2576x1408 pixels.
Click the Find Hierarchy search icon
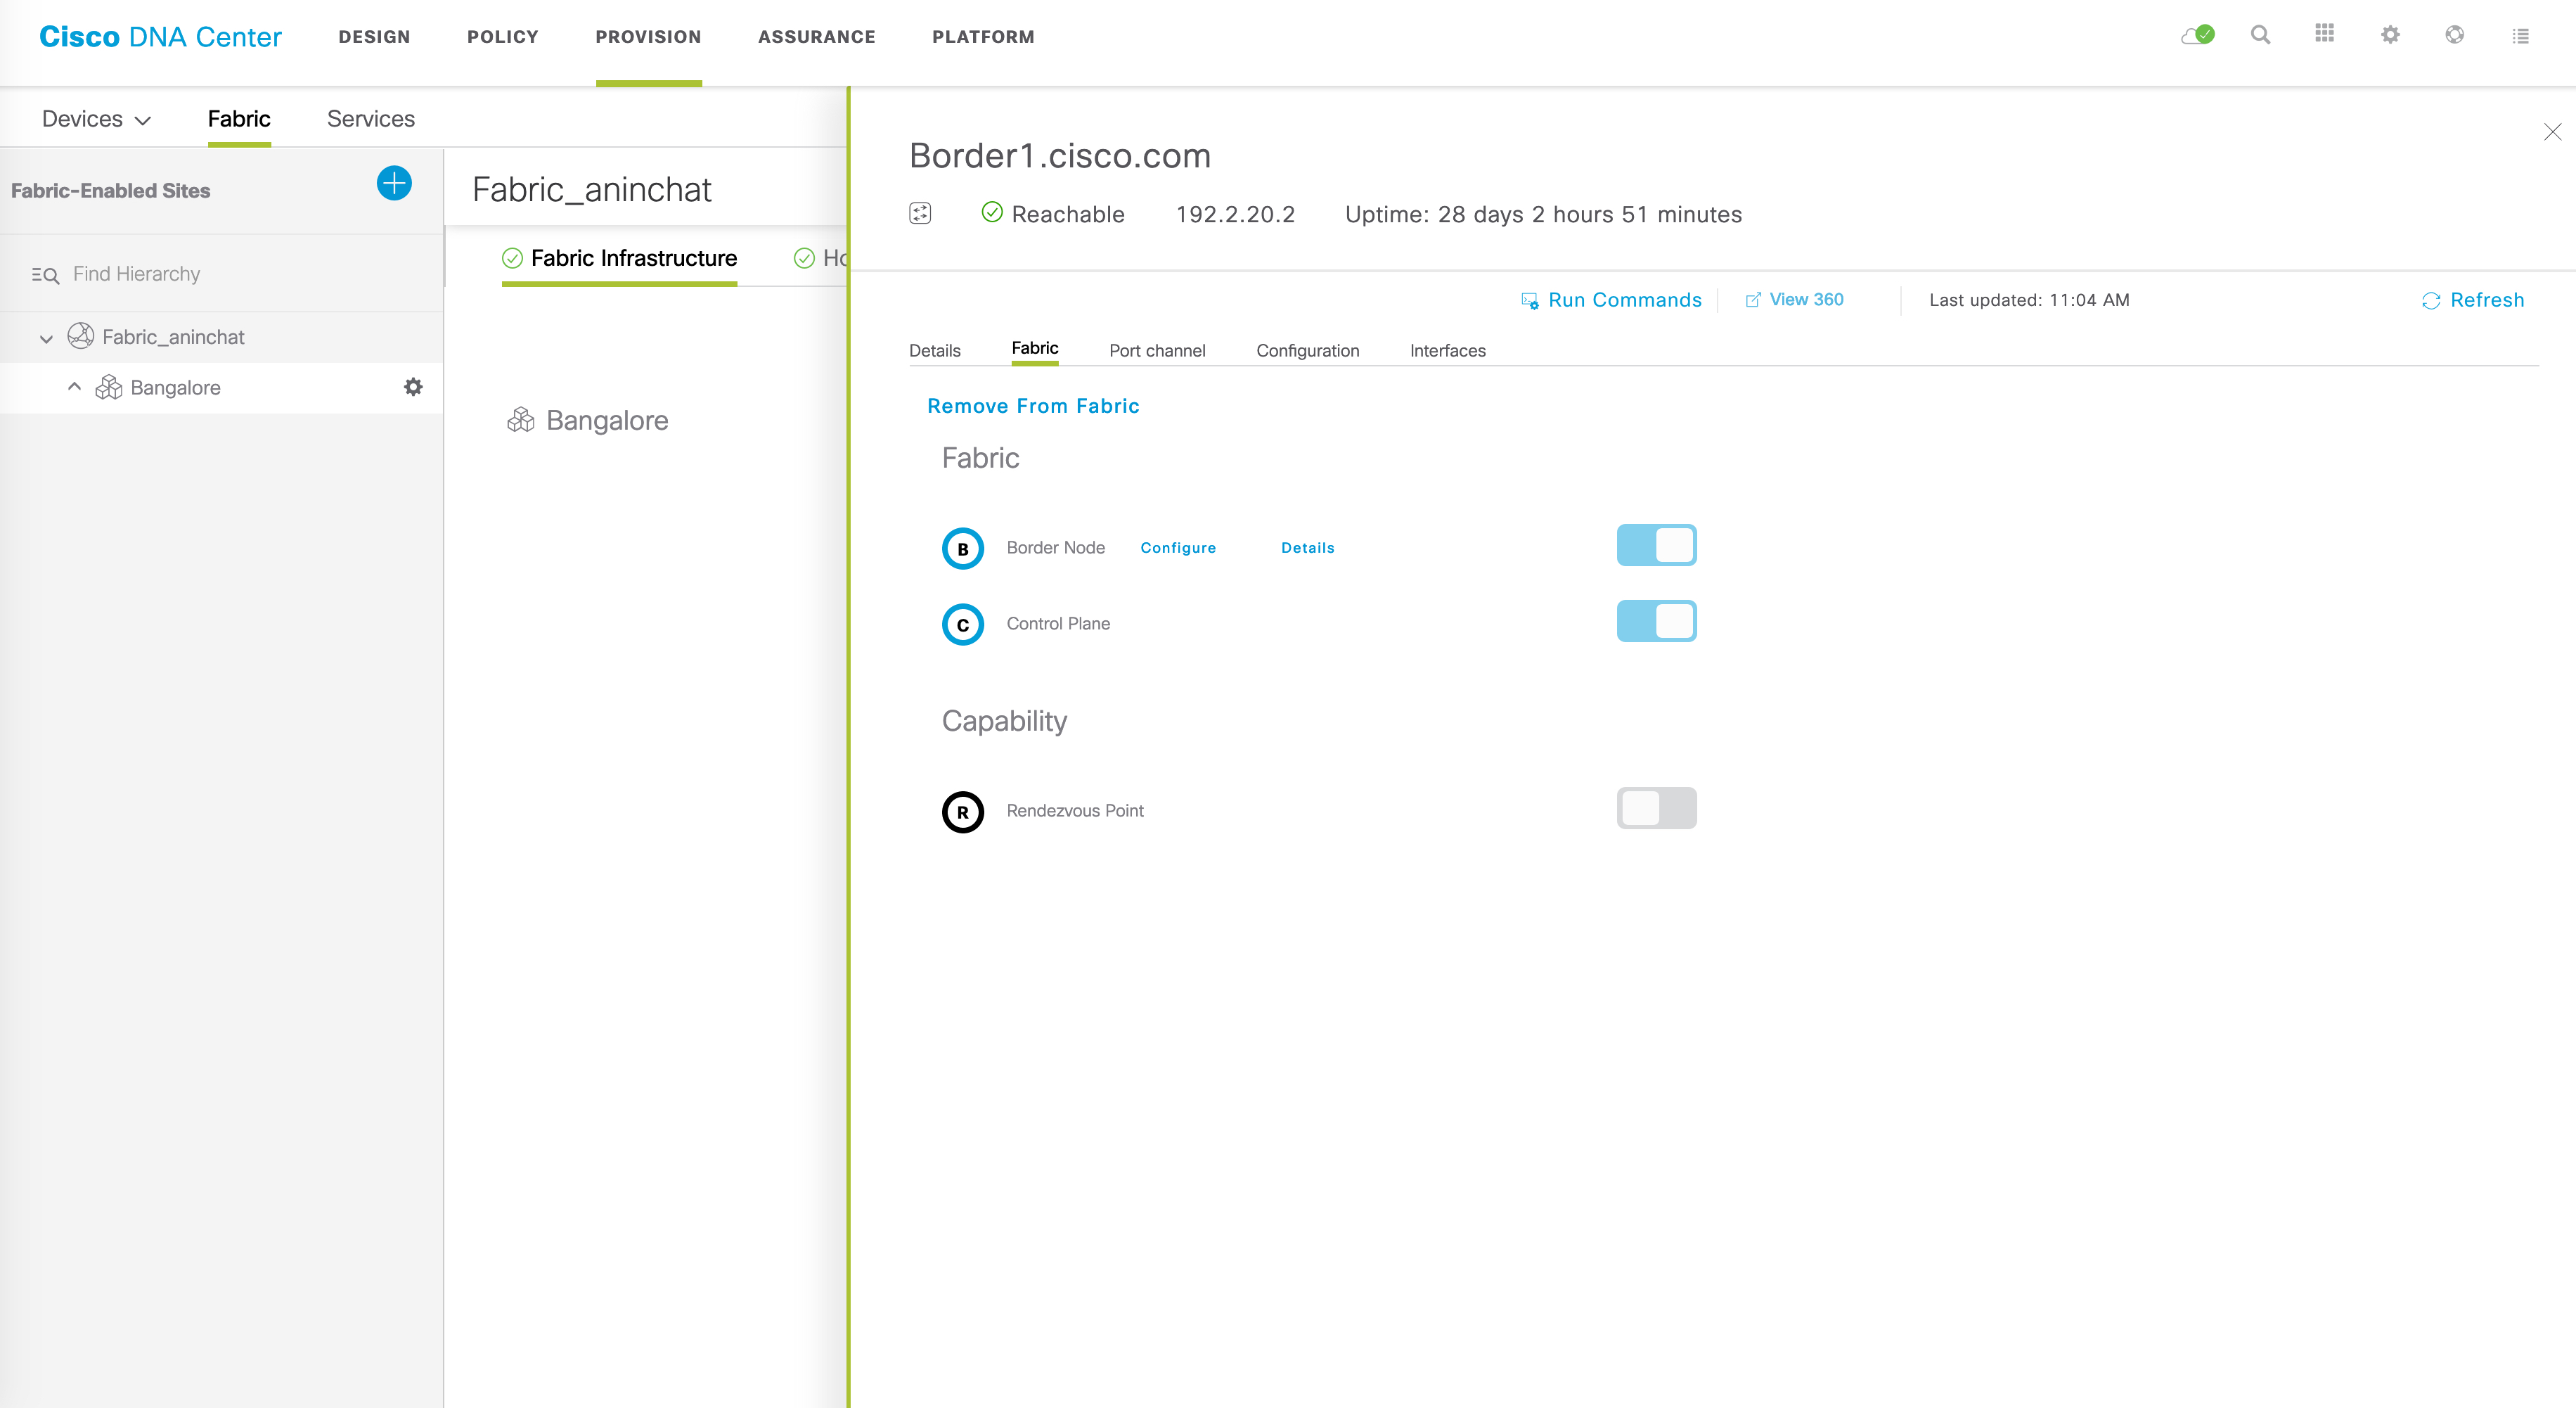45,275
